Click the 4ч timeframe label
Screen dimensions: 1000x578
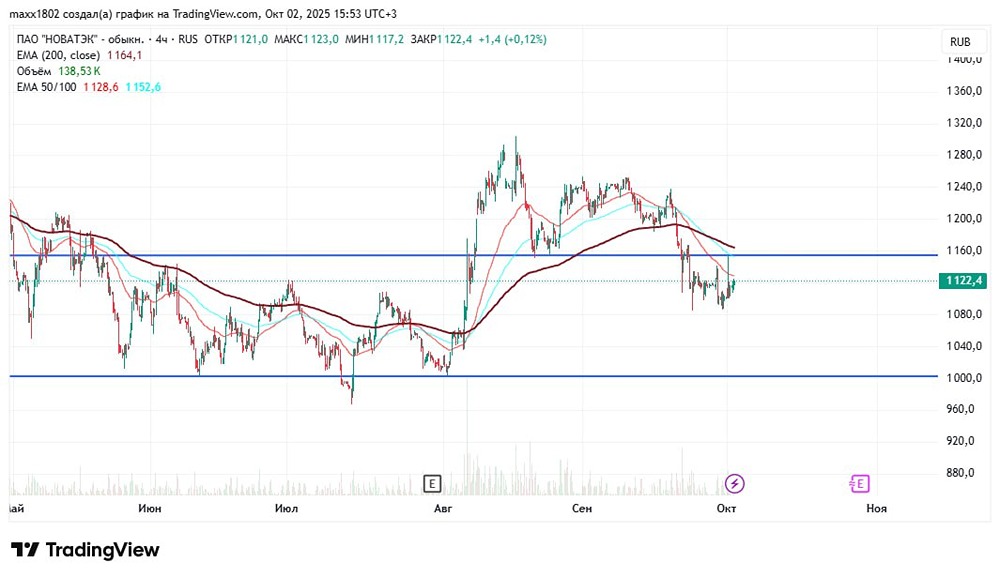point(161,40)
